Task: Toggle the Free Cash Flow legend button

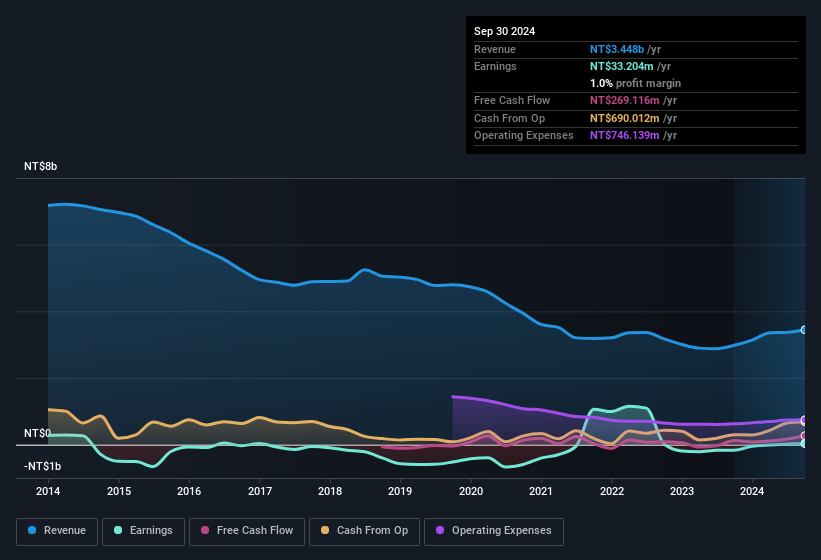Action: [x=247, y=531]
